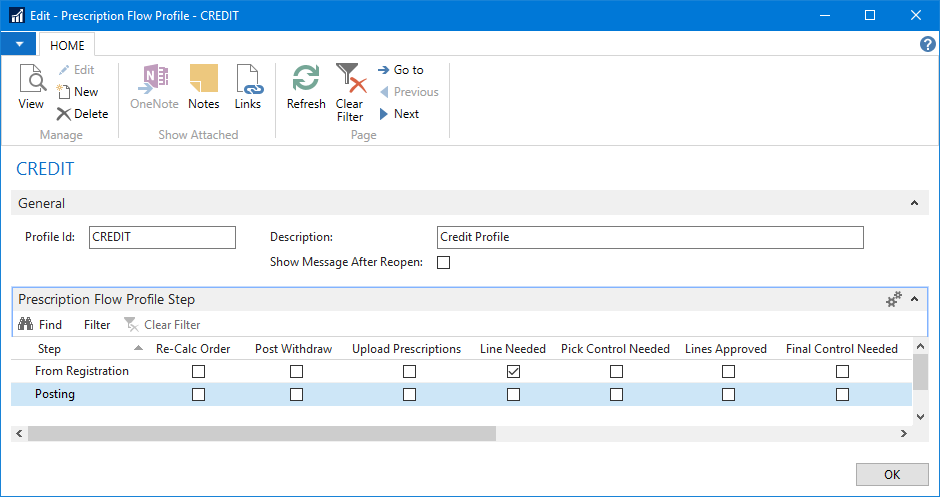Click the Next record arrow
Image resolution: width=940 pixels, height=497 pixels.
[398, 114]
